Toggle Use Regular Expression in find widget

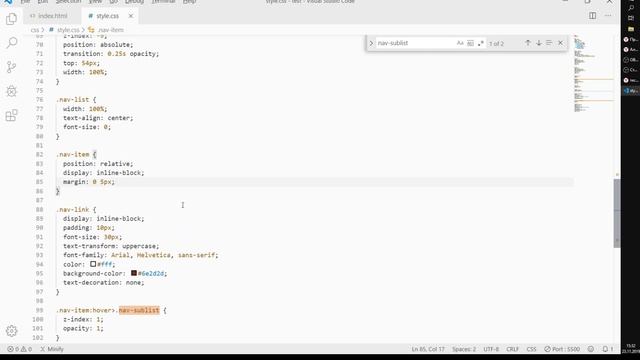480,43
